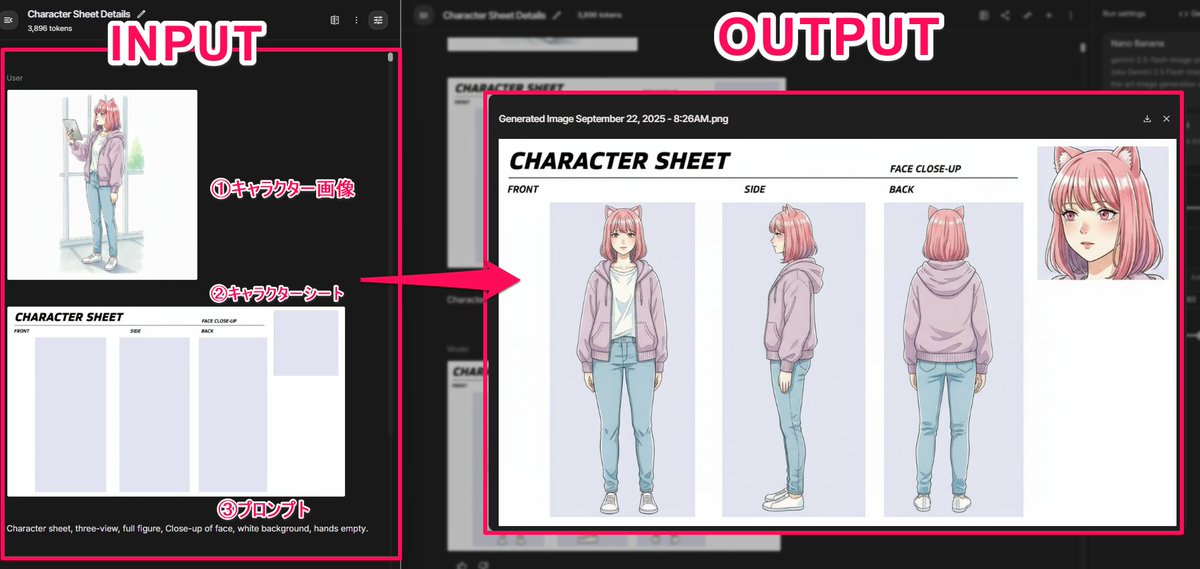Open the blank character sheet template thumbnail
This screenshot has width=1200, height=569.
pyautogui.click(x=176, y=401)
